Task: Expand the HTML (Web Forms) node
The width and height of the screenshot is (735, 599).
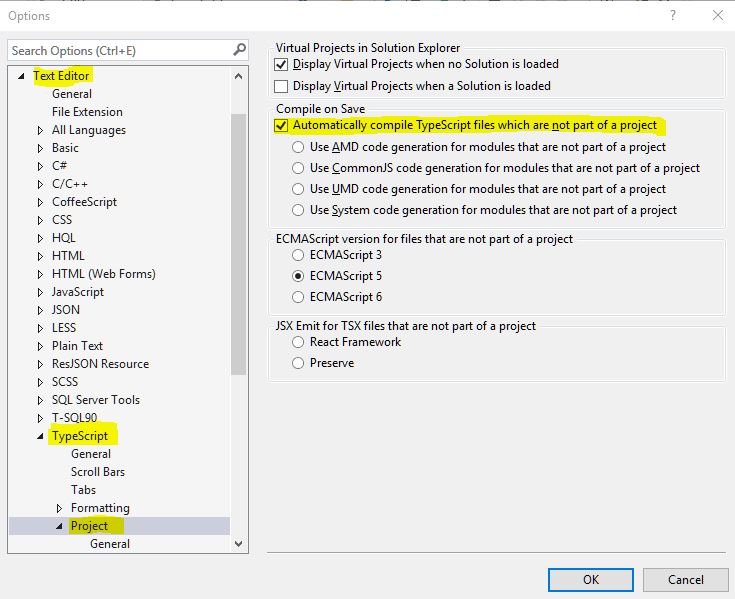Action: pos(40,274)
